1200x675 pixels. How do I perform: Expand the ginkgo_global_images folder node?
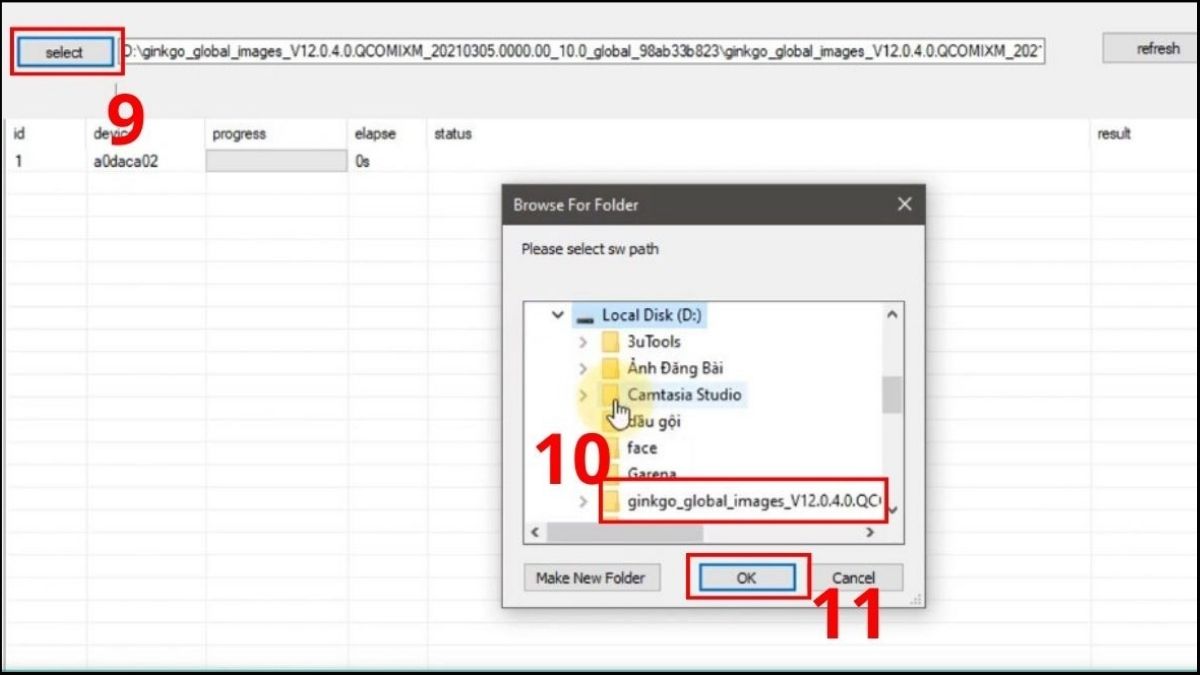coord(583,501)
